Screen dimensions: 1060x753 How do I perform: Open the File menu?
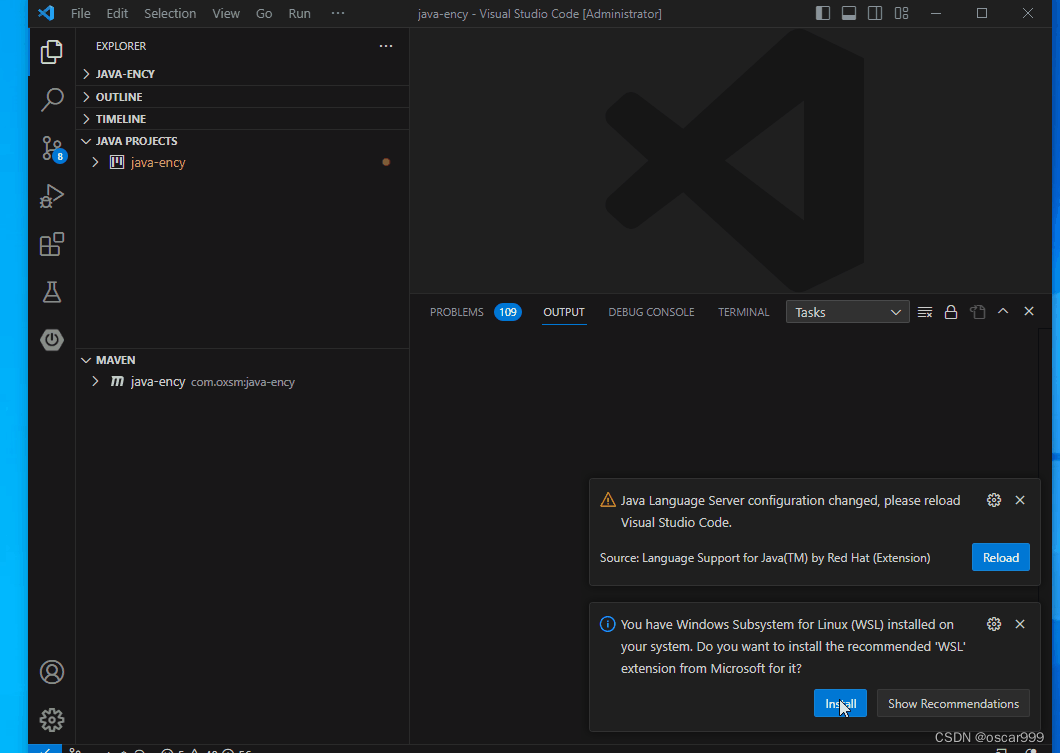click(80, 14)
